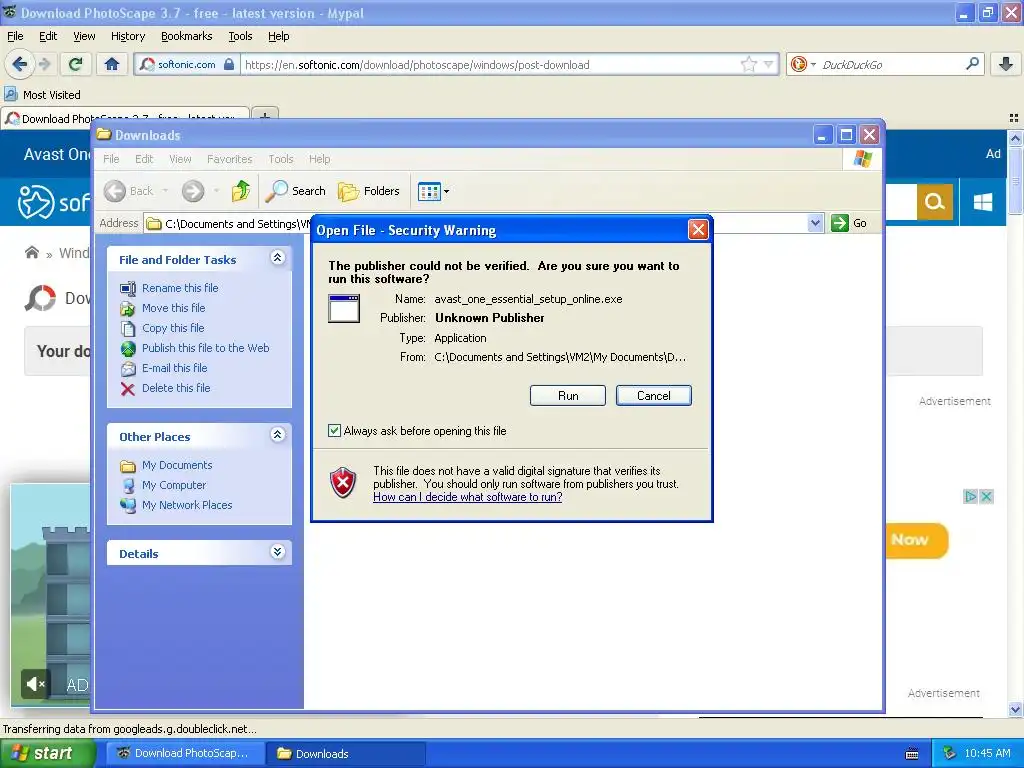The height and width of the screenshot is (768, 1024).
Task: Open browser Downloads arrow button
Action: point(1006,64)
